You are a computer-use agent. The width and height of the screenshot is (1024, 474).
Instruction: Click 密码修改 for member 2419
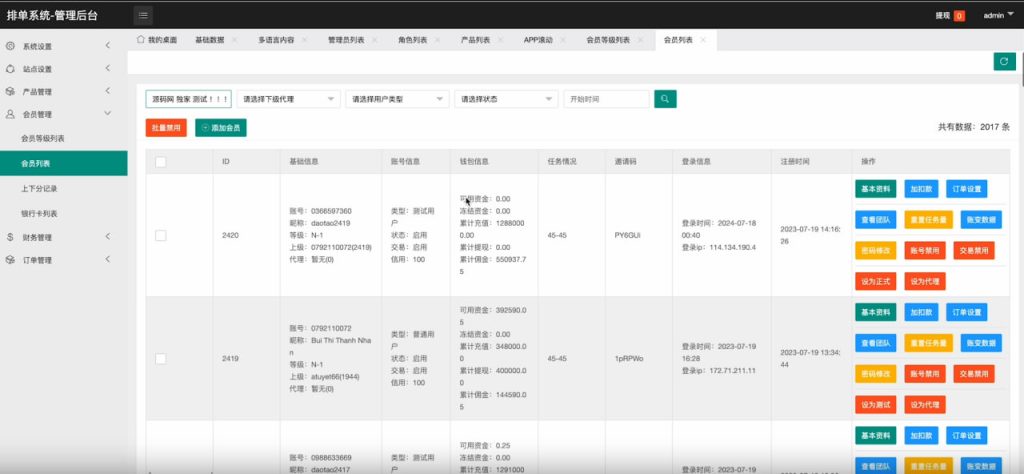click(876, 373)
